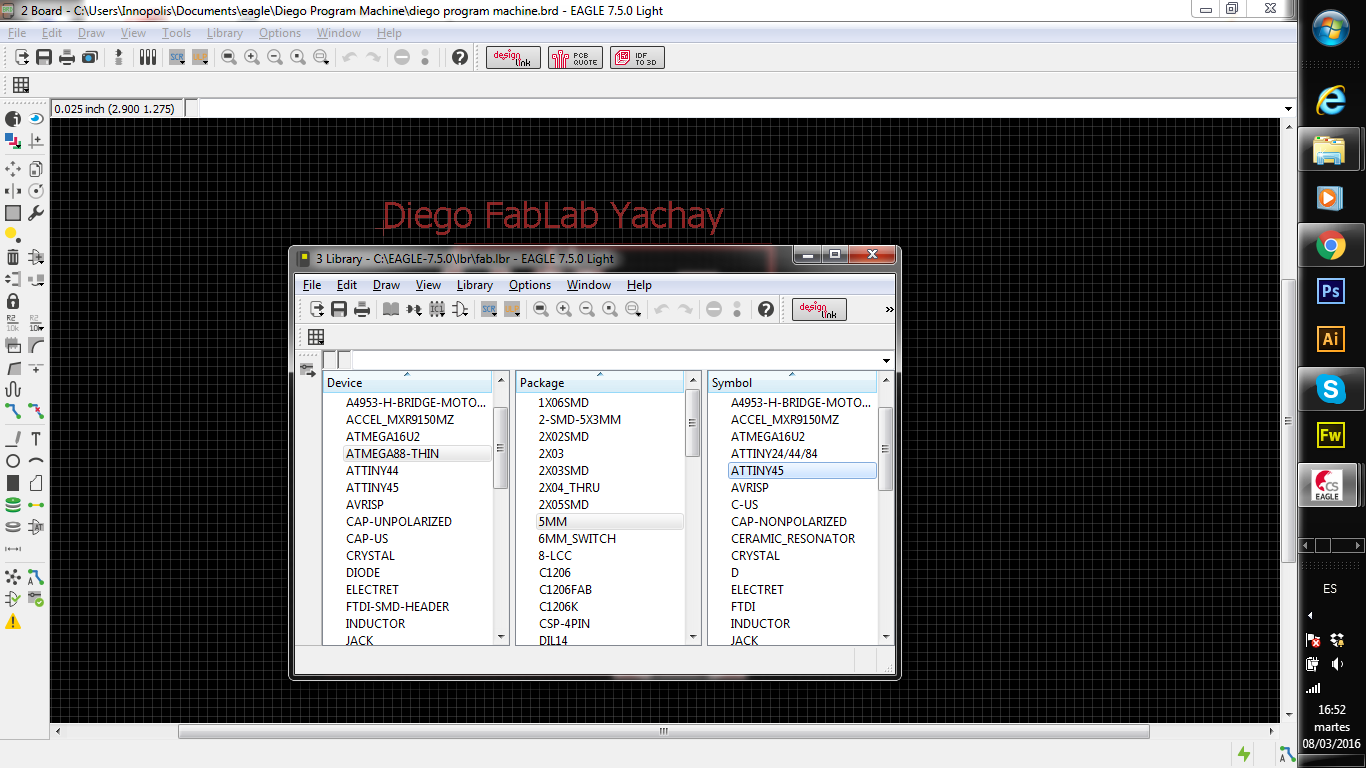Click into the Library command line field
Viewport: 1366px width, 768px height.
[x=615, y=360]
